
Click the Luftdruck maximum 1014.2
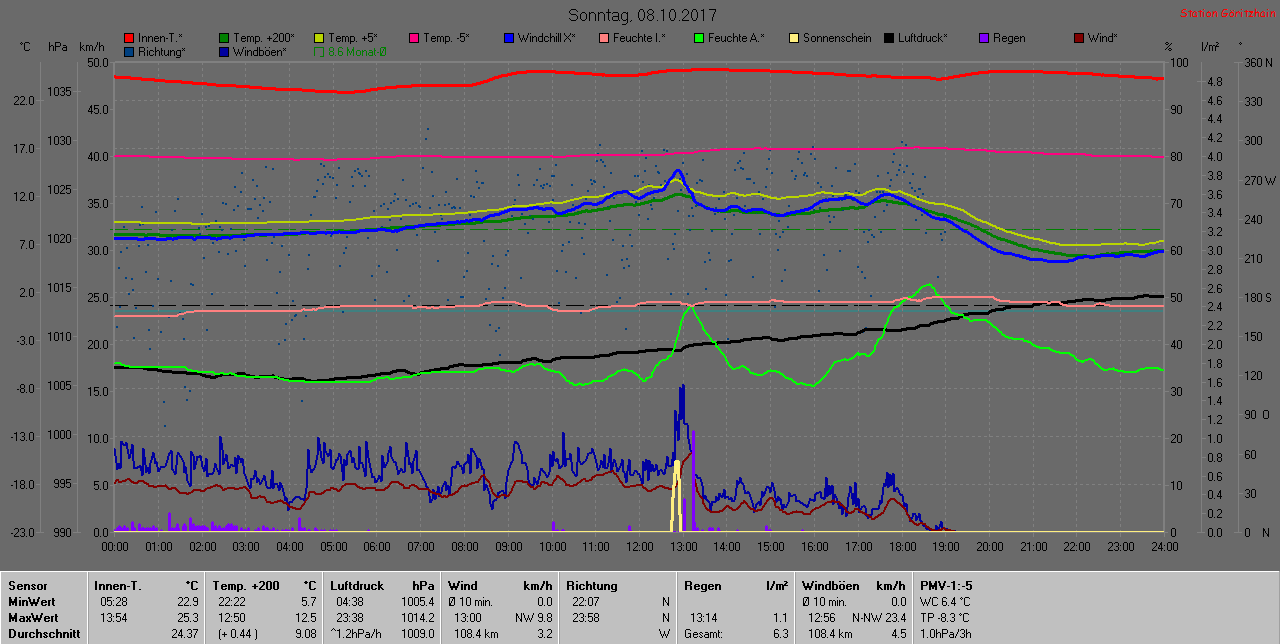(418, 617)
